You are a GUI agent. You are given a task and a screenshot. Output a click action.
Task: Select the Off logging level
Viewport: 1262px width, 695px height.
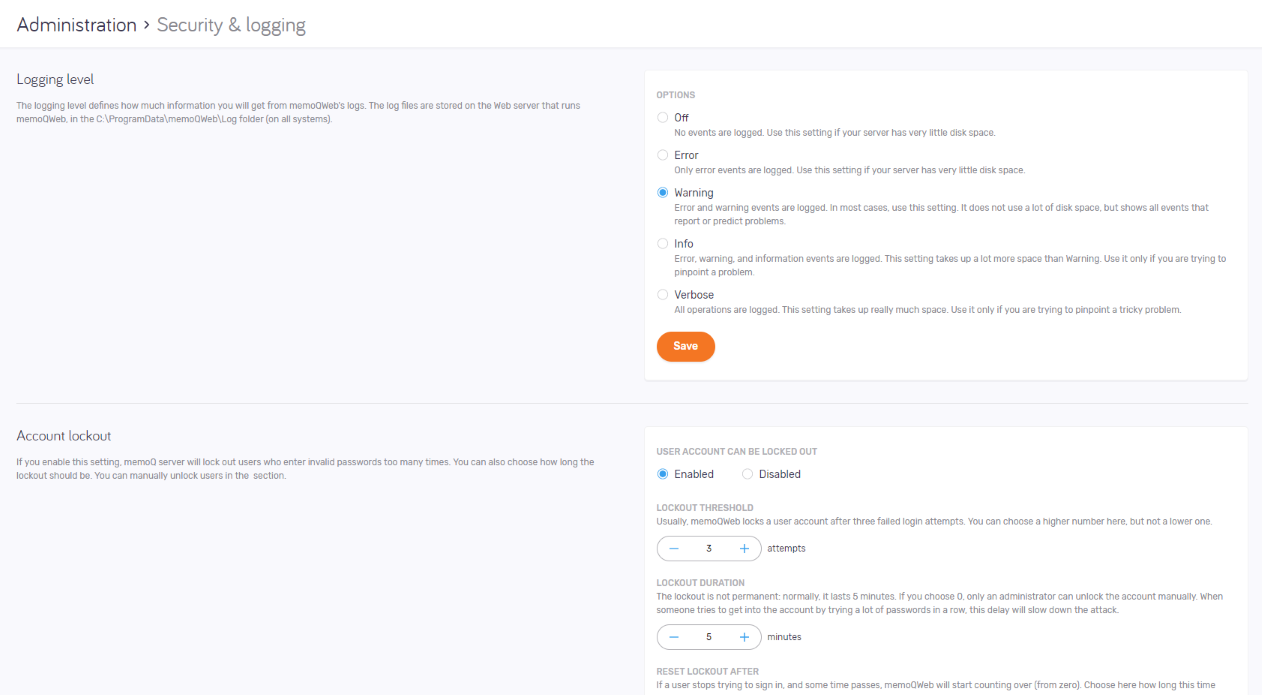click(662, 118)
